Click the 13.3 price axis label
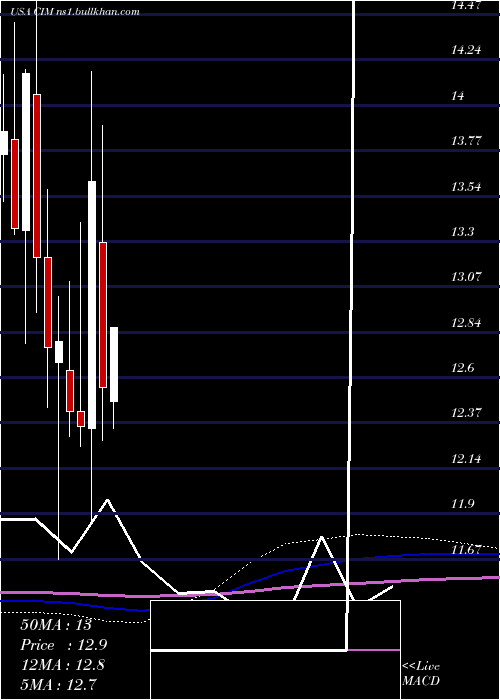 click(462, 232)
